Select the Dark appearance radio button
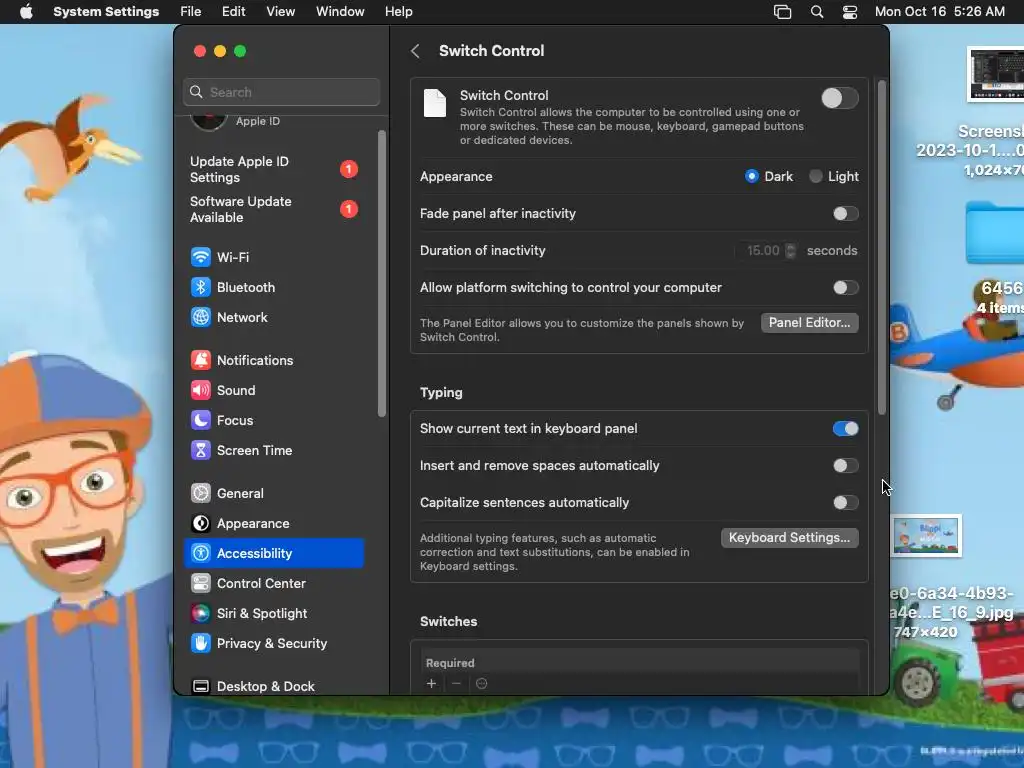 pyautogui.click(x=752, y=176)
